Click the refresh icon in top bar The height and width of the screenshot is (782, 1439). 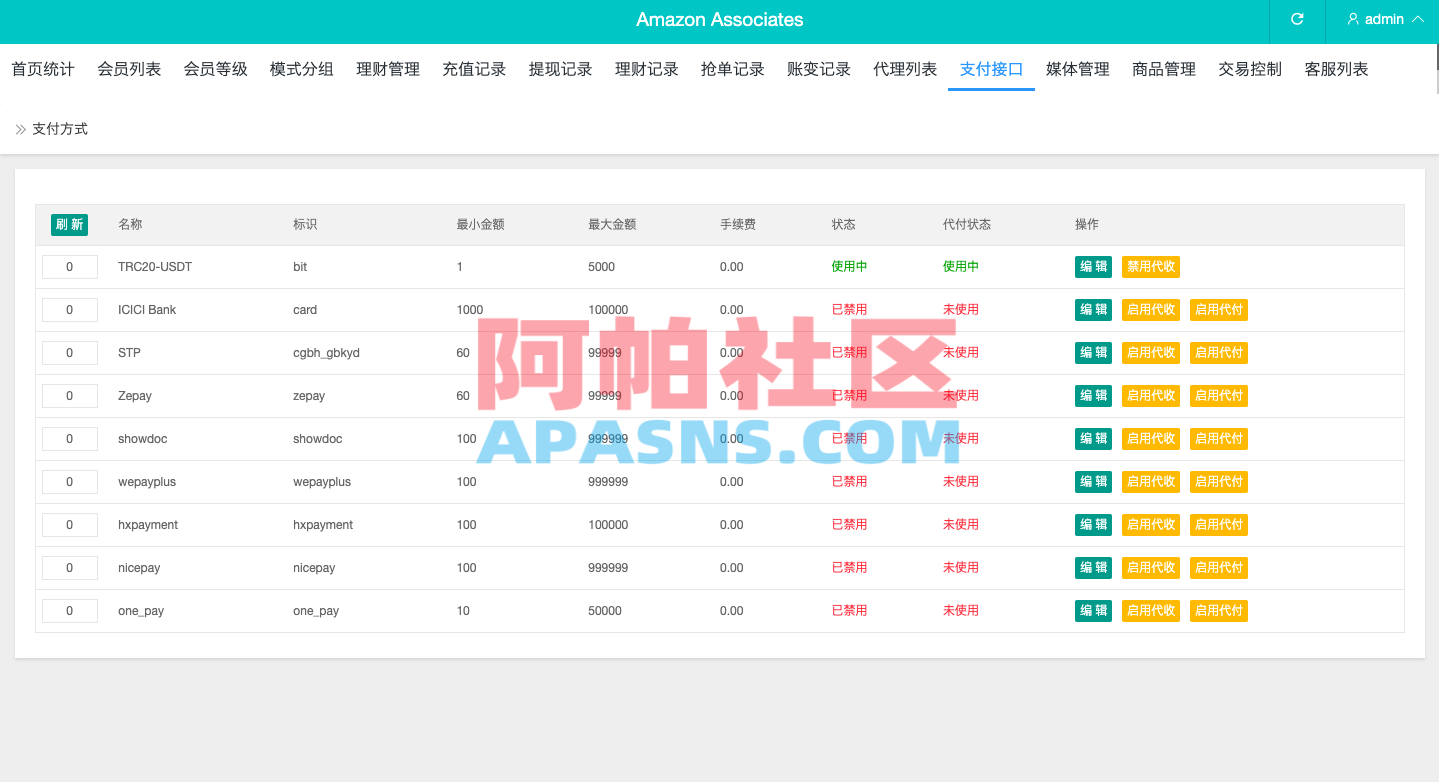coord(1297,19)
